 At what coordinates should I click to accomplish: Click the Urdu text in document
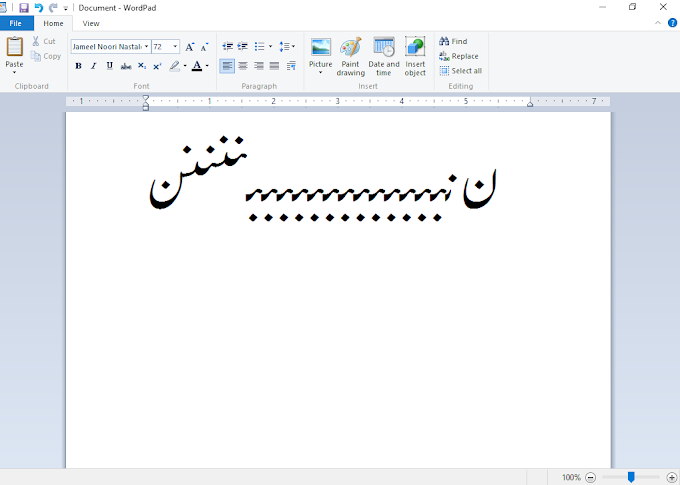(x=323, y=178)
